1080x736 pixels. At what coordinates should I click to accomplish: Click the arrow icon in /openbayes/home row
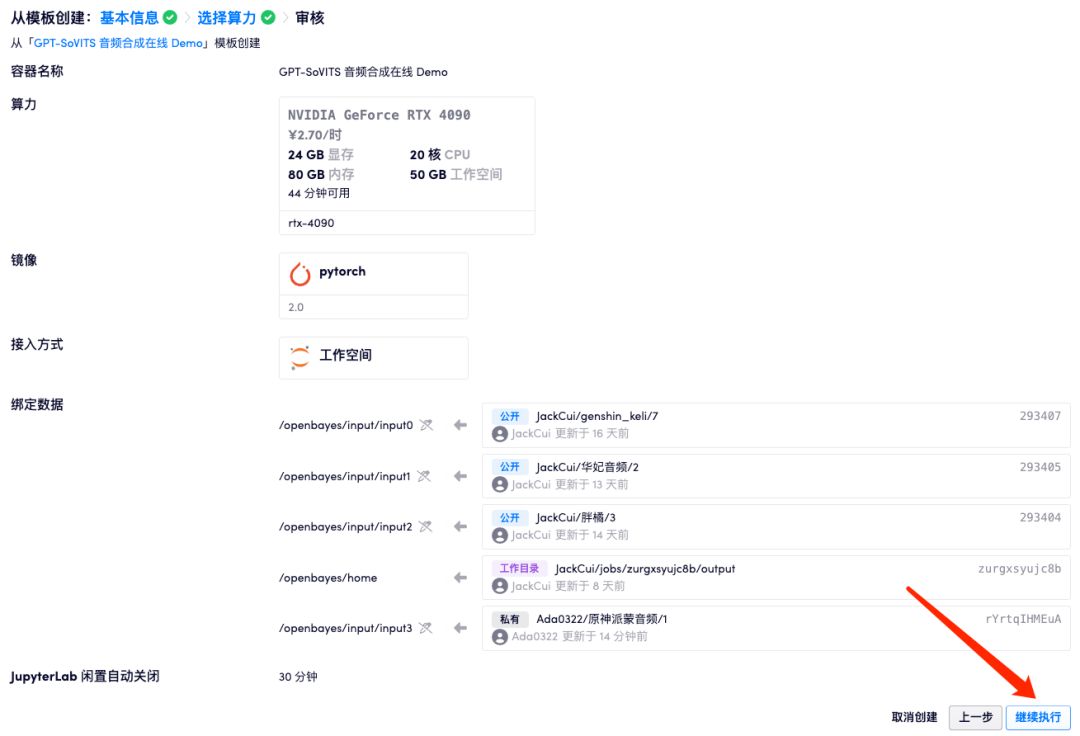point(460,578)
